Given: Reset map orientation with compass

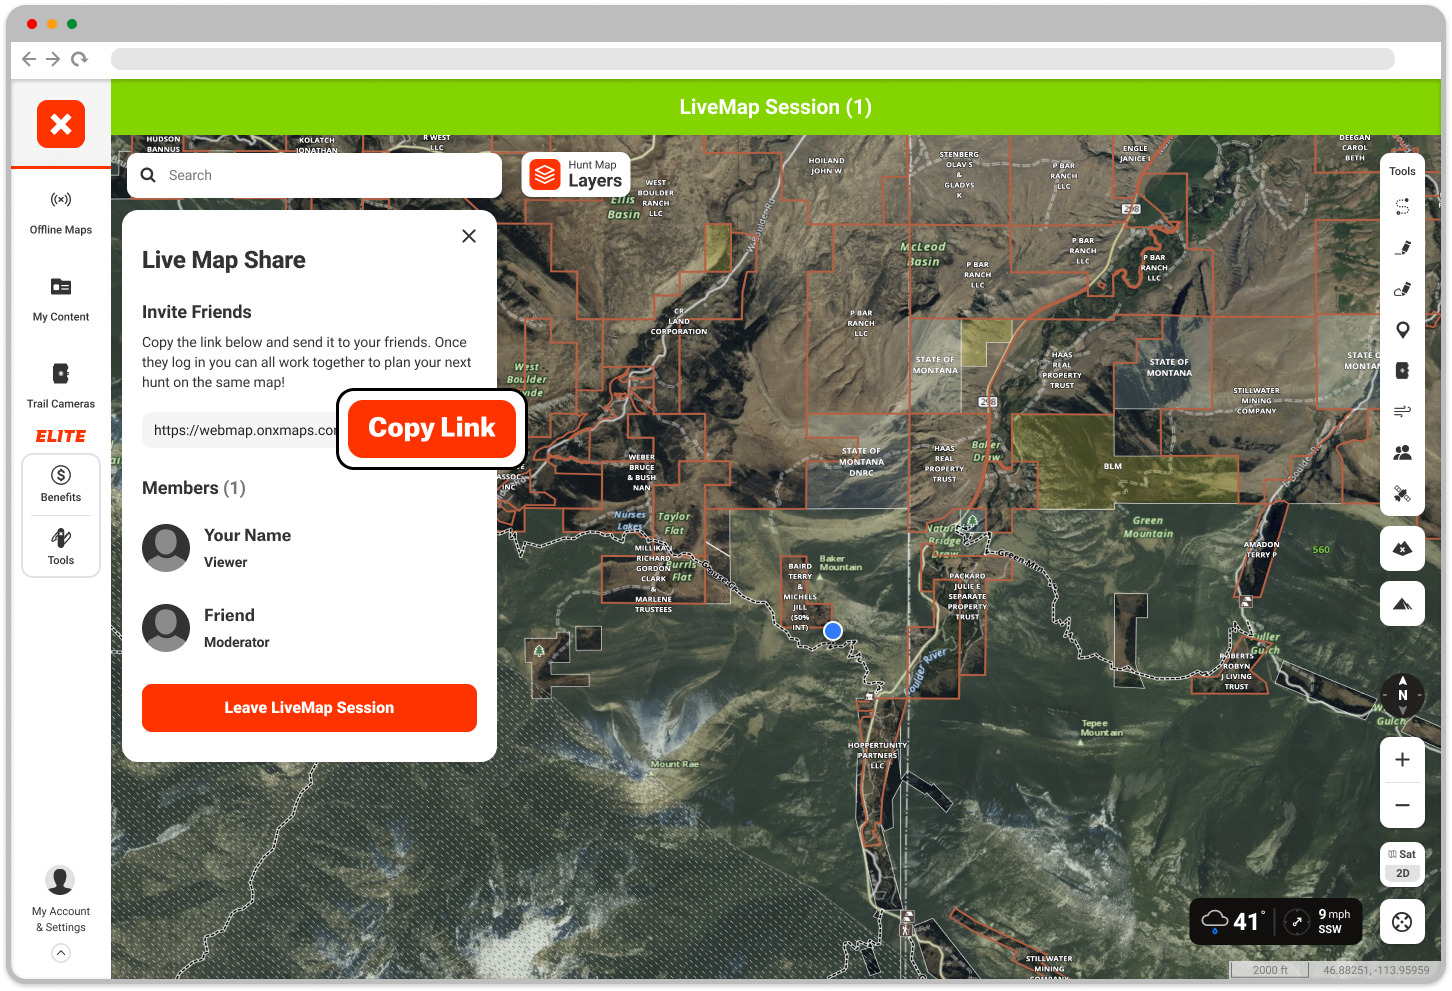Looking at the screenshot, I should [1402, 694].
